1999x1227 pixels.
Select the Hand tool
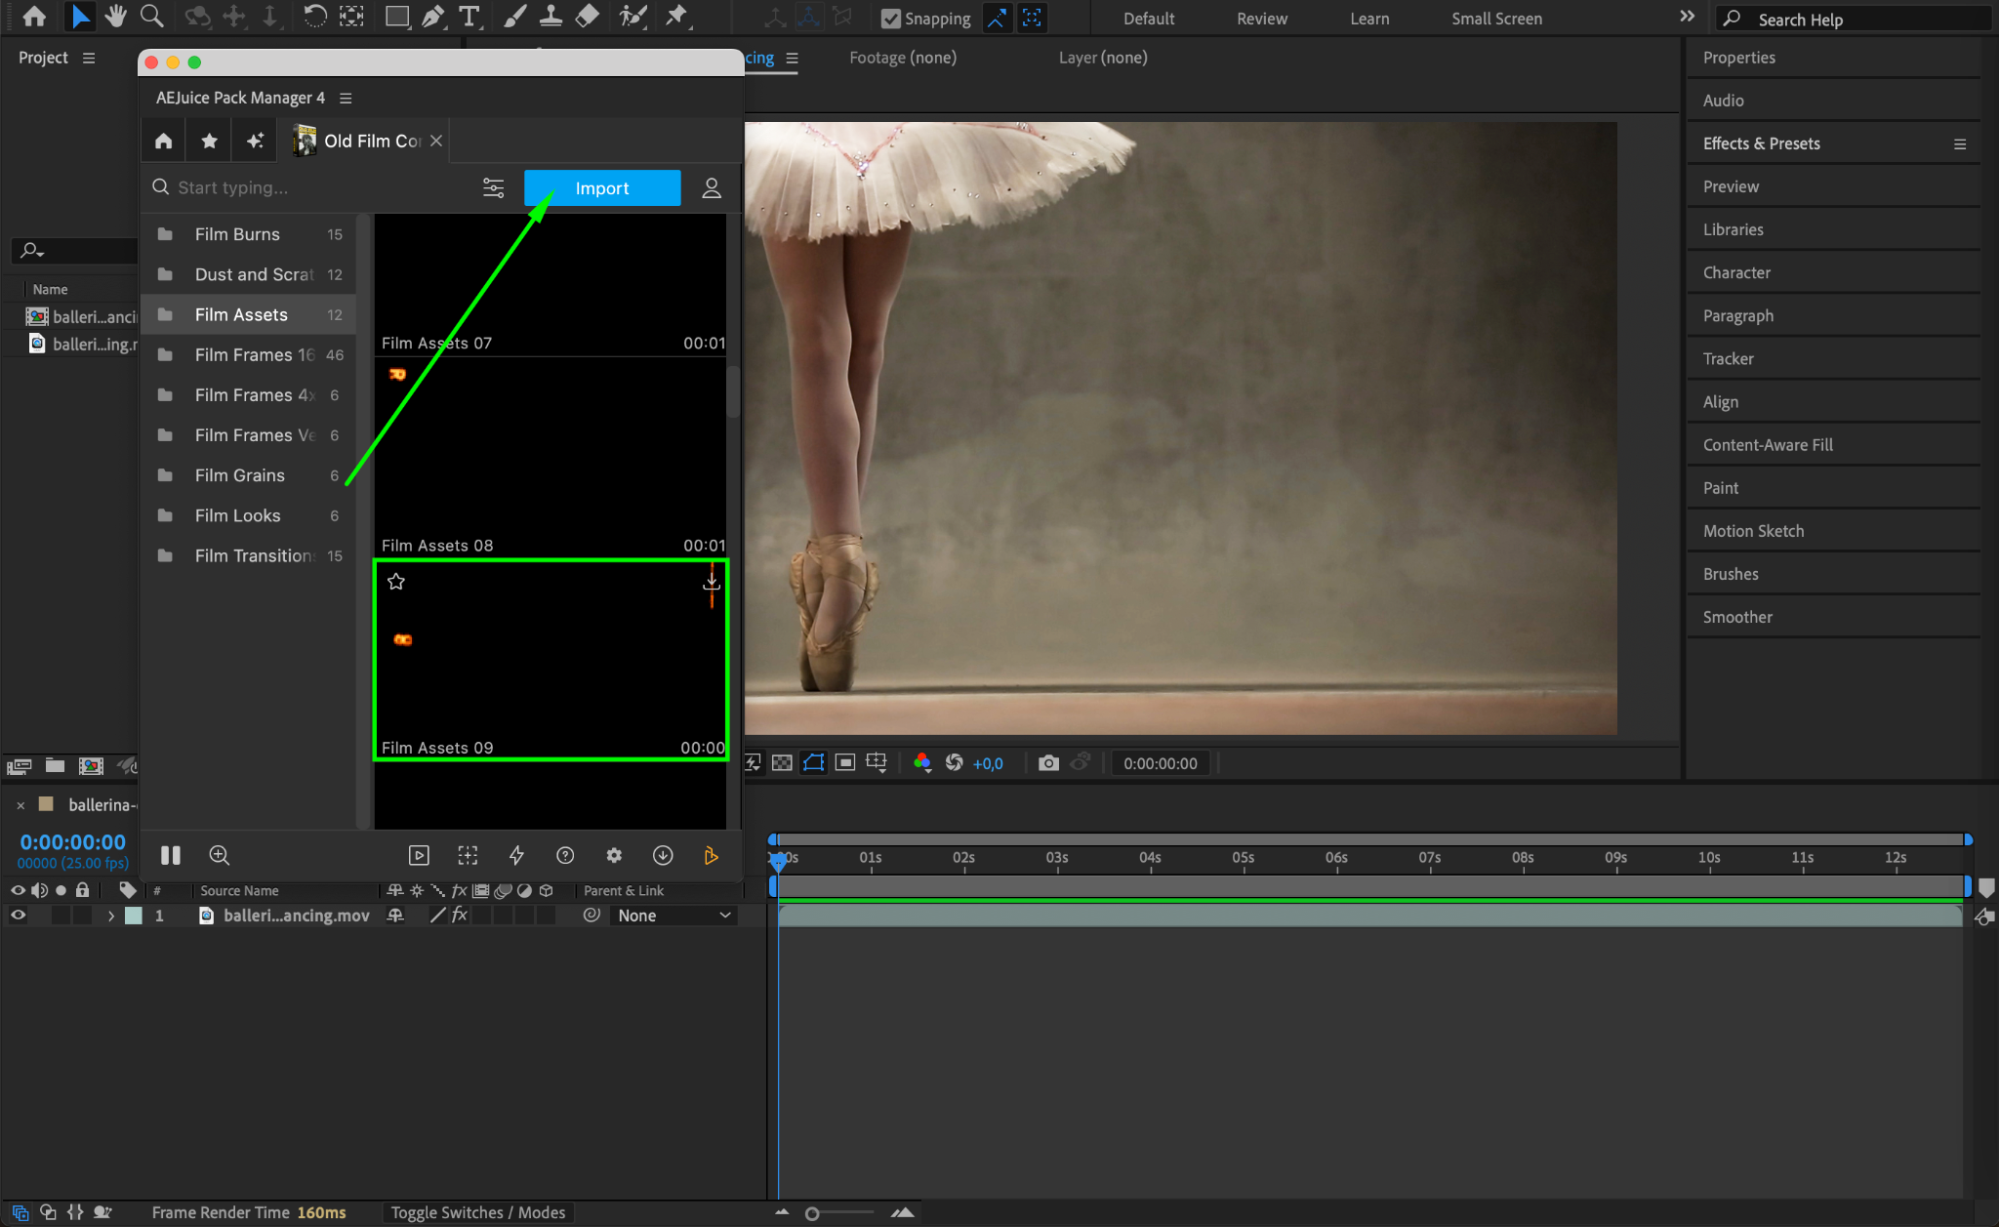[116, 16]
